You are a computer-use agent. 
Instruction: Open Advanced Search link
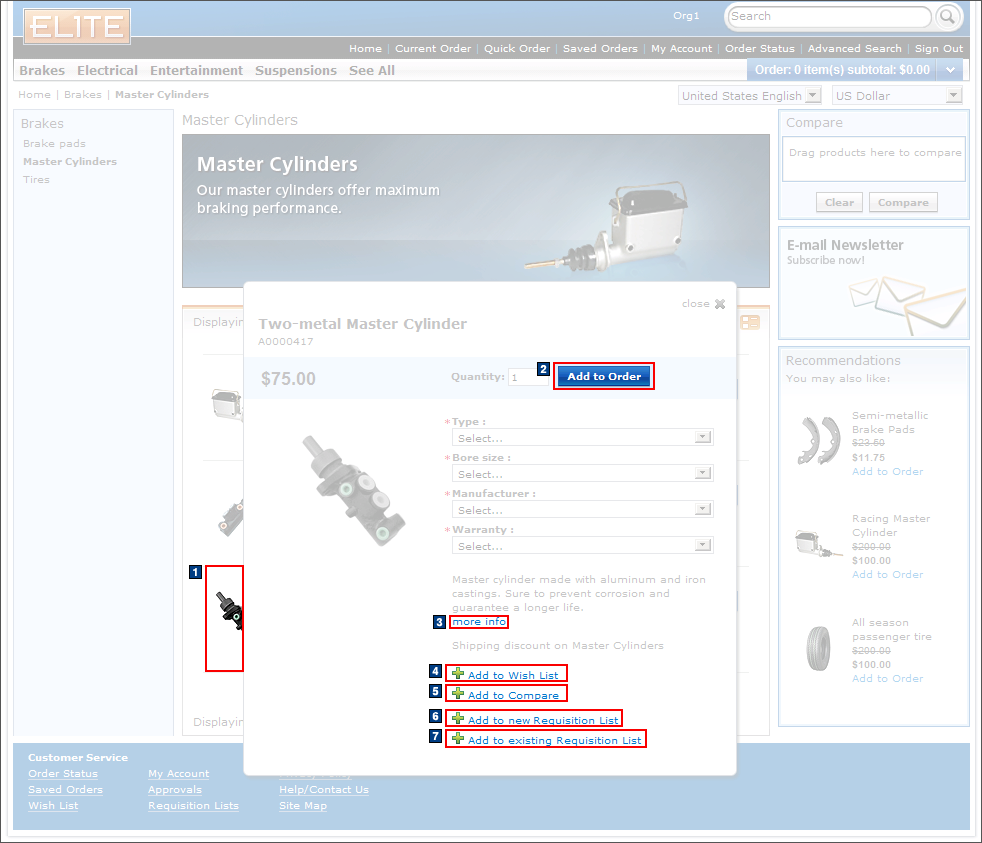tap(854, 48)
